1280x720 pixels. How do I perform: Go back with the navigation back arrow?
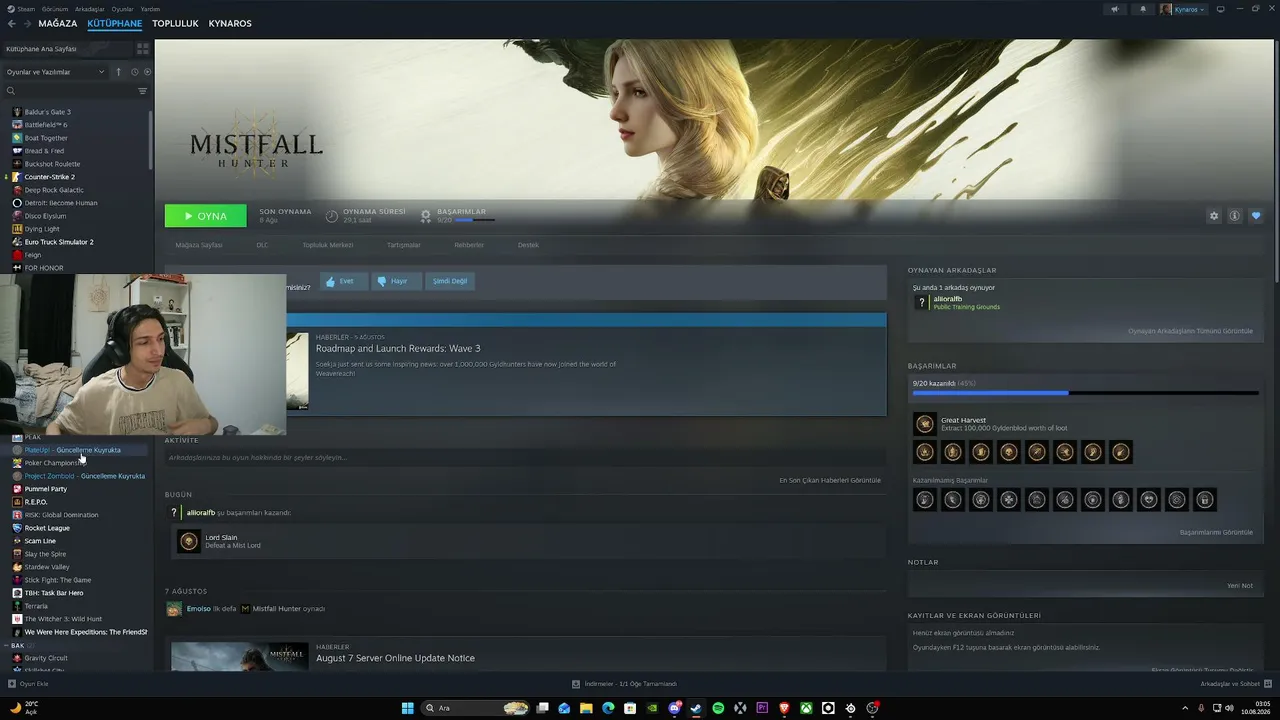[11, 23]
